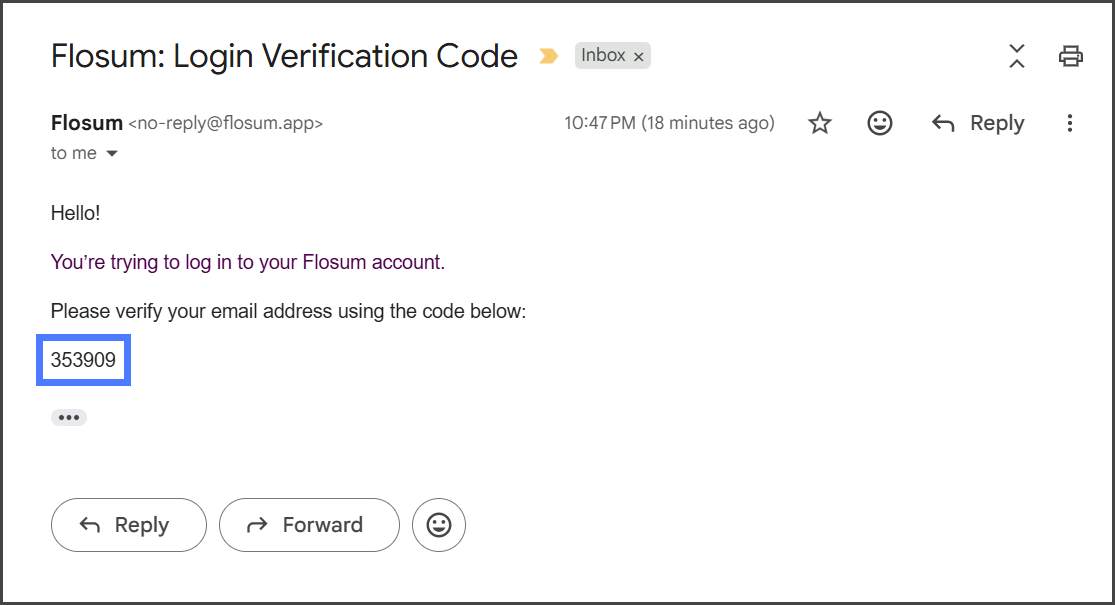The image size is (1115, 605).
Task: Click the round emoji reaction button at bottom
Action: [439, 525]
